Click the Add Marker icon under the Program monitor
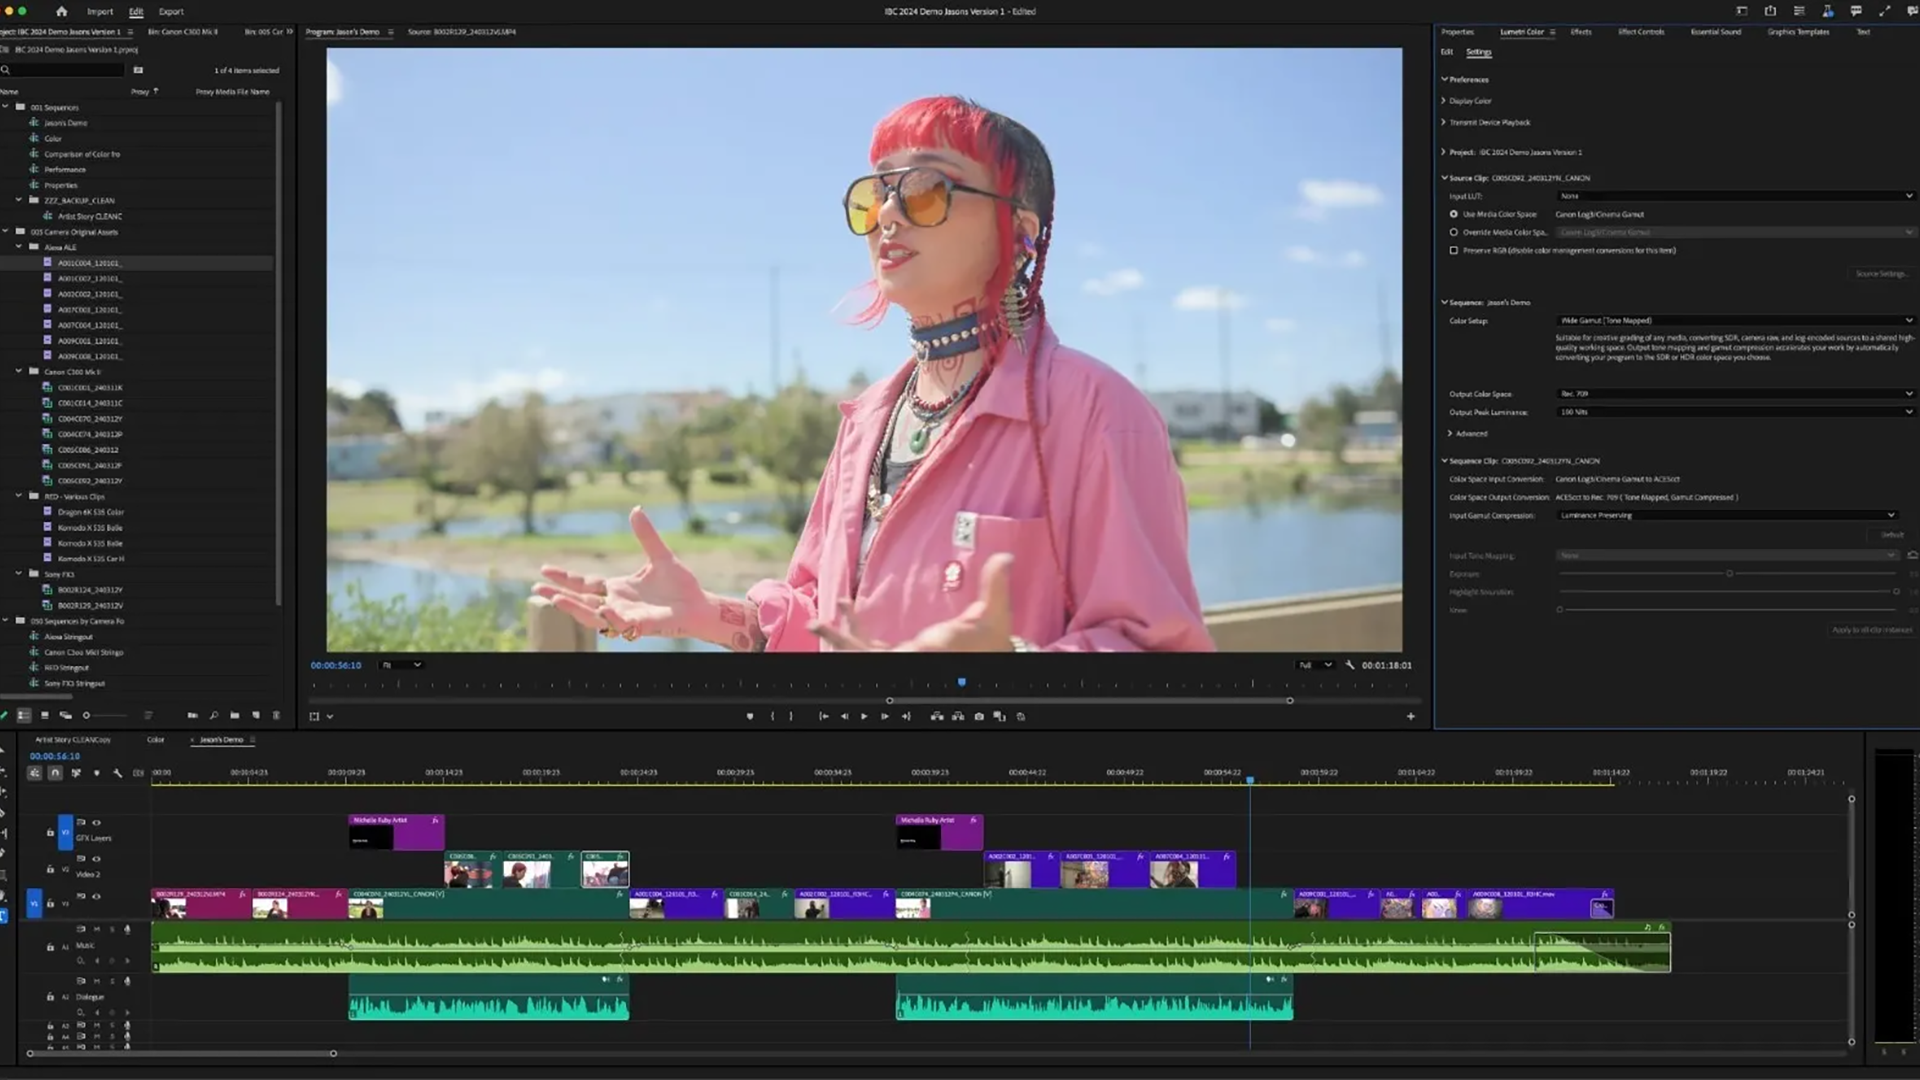Screen dimensions: 1920x1080 pos(751,717)
